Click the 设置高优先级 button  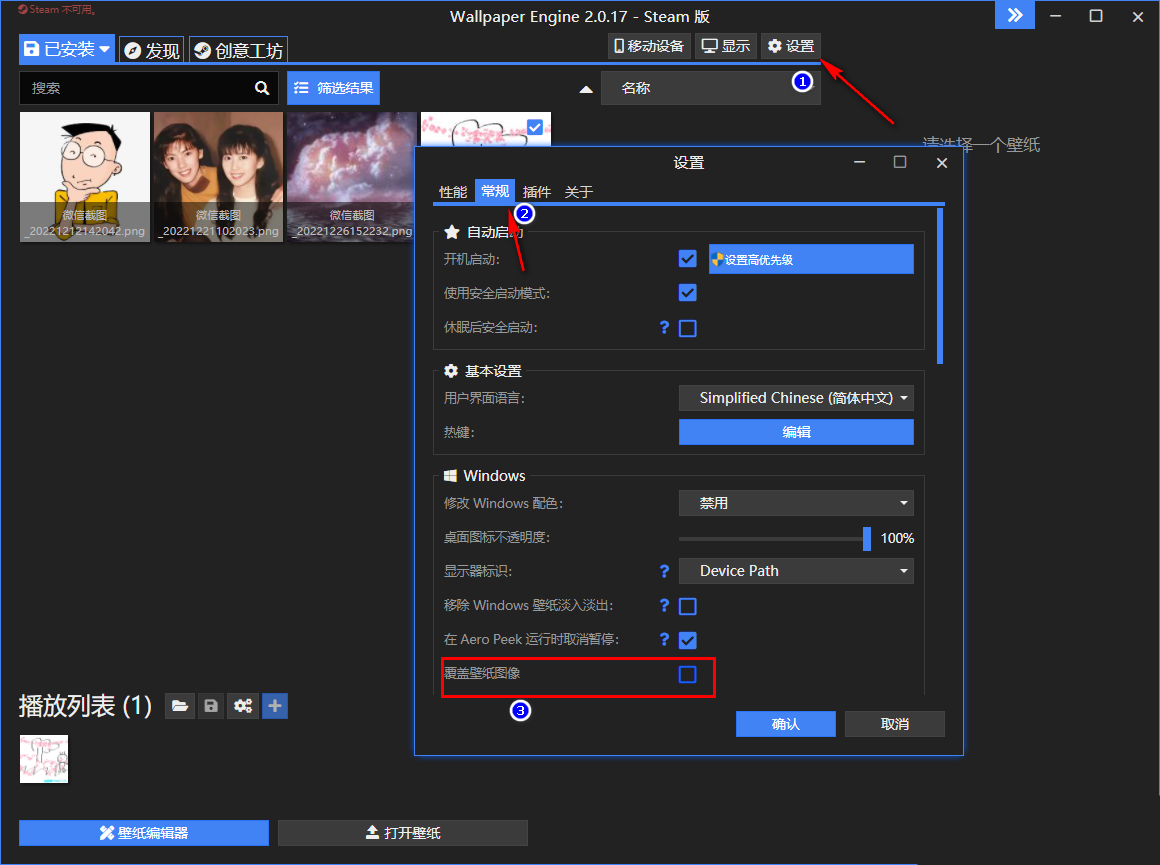(811, 259)
